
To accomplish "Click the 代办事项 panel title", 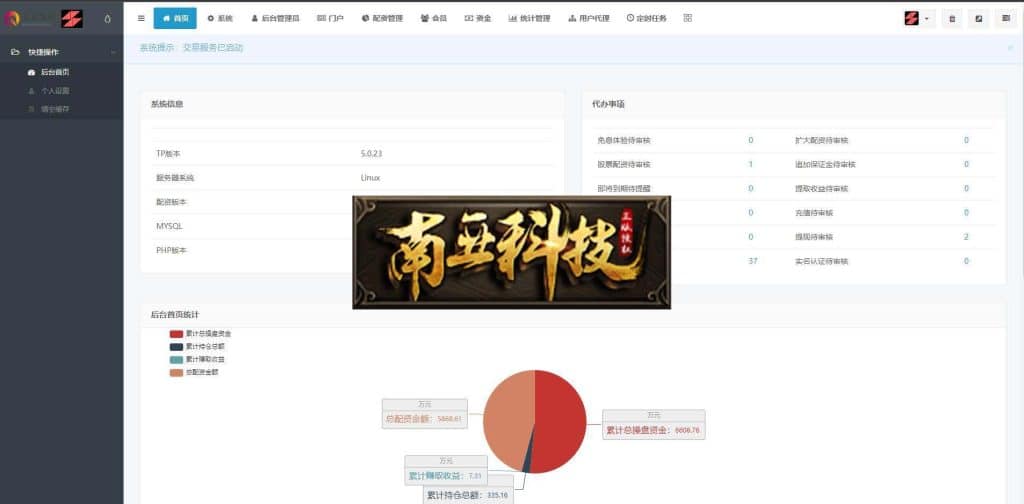I will coord(609,104).
